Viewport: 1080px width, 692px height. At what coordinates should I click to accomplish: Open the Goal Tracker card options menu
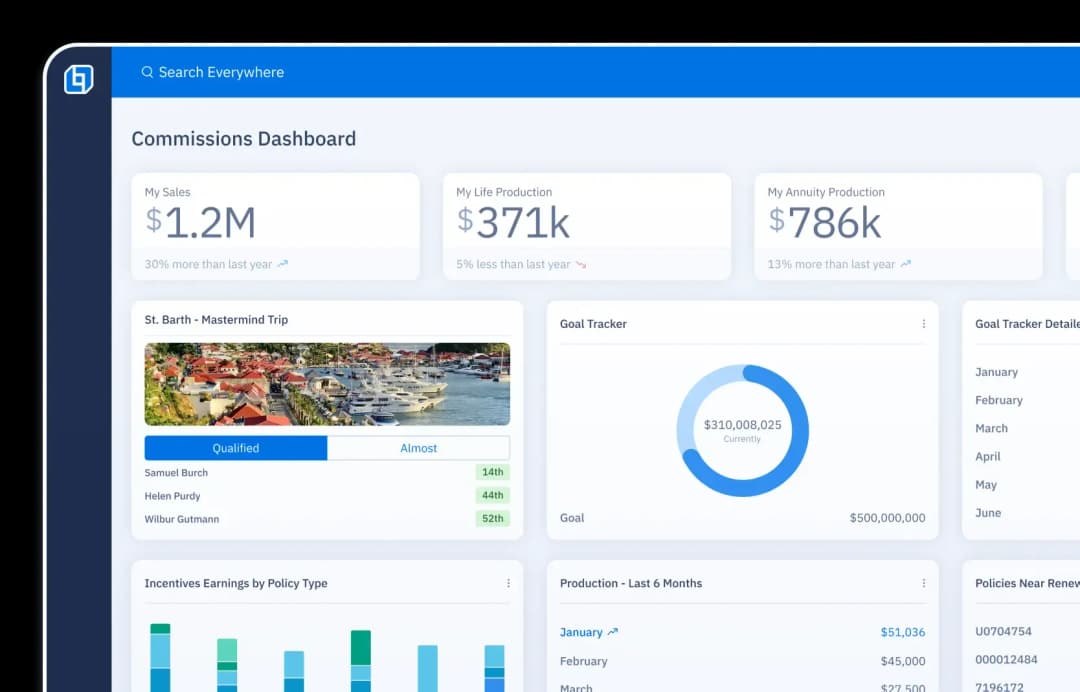922,323
